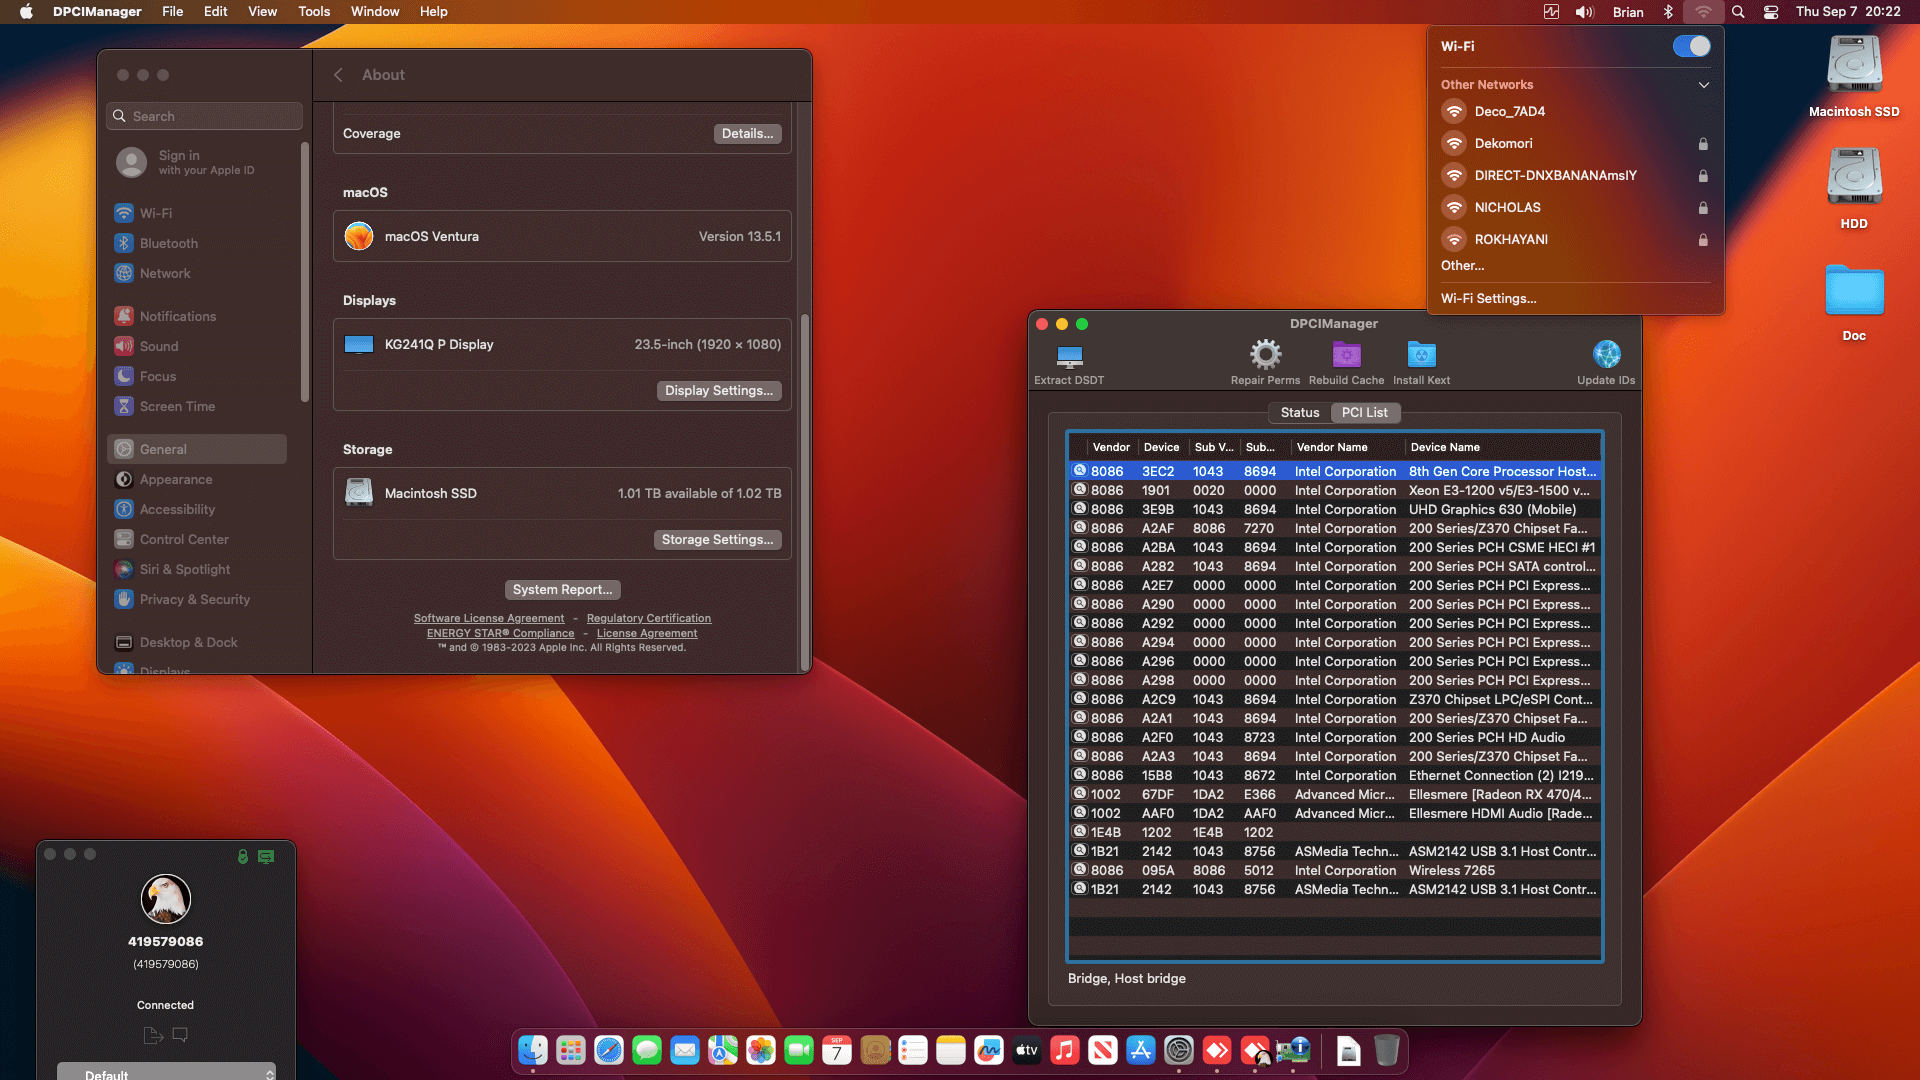Click the Extract DSDT toolbar icon
1920x1080 pixels.
(x=1068, y=360)
